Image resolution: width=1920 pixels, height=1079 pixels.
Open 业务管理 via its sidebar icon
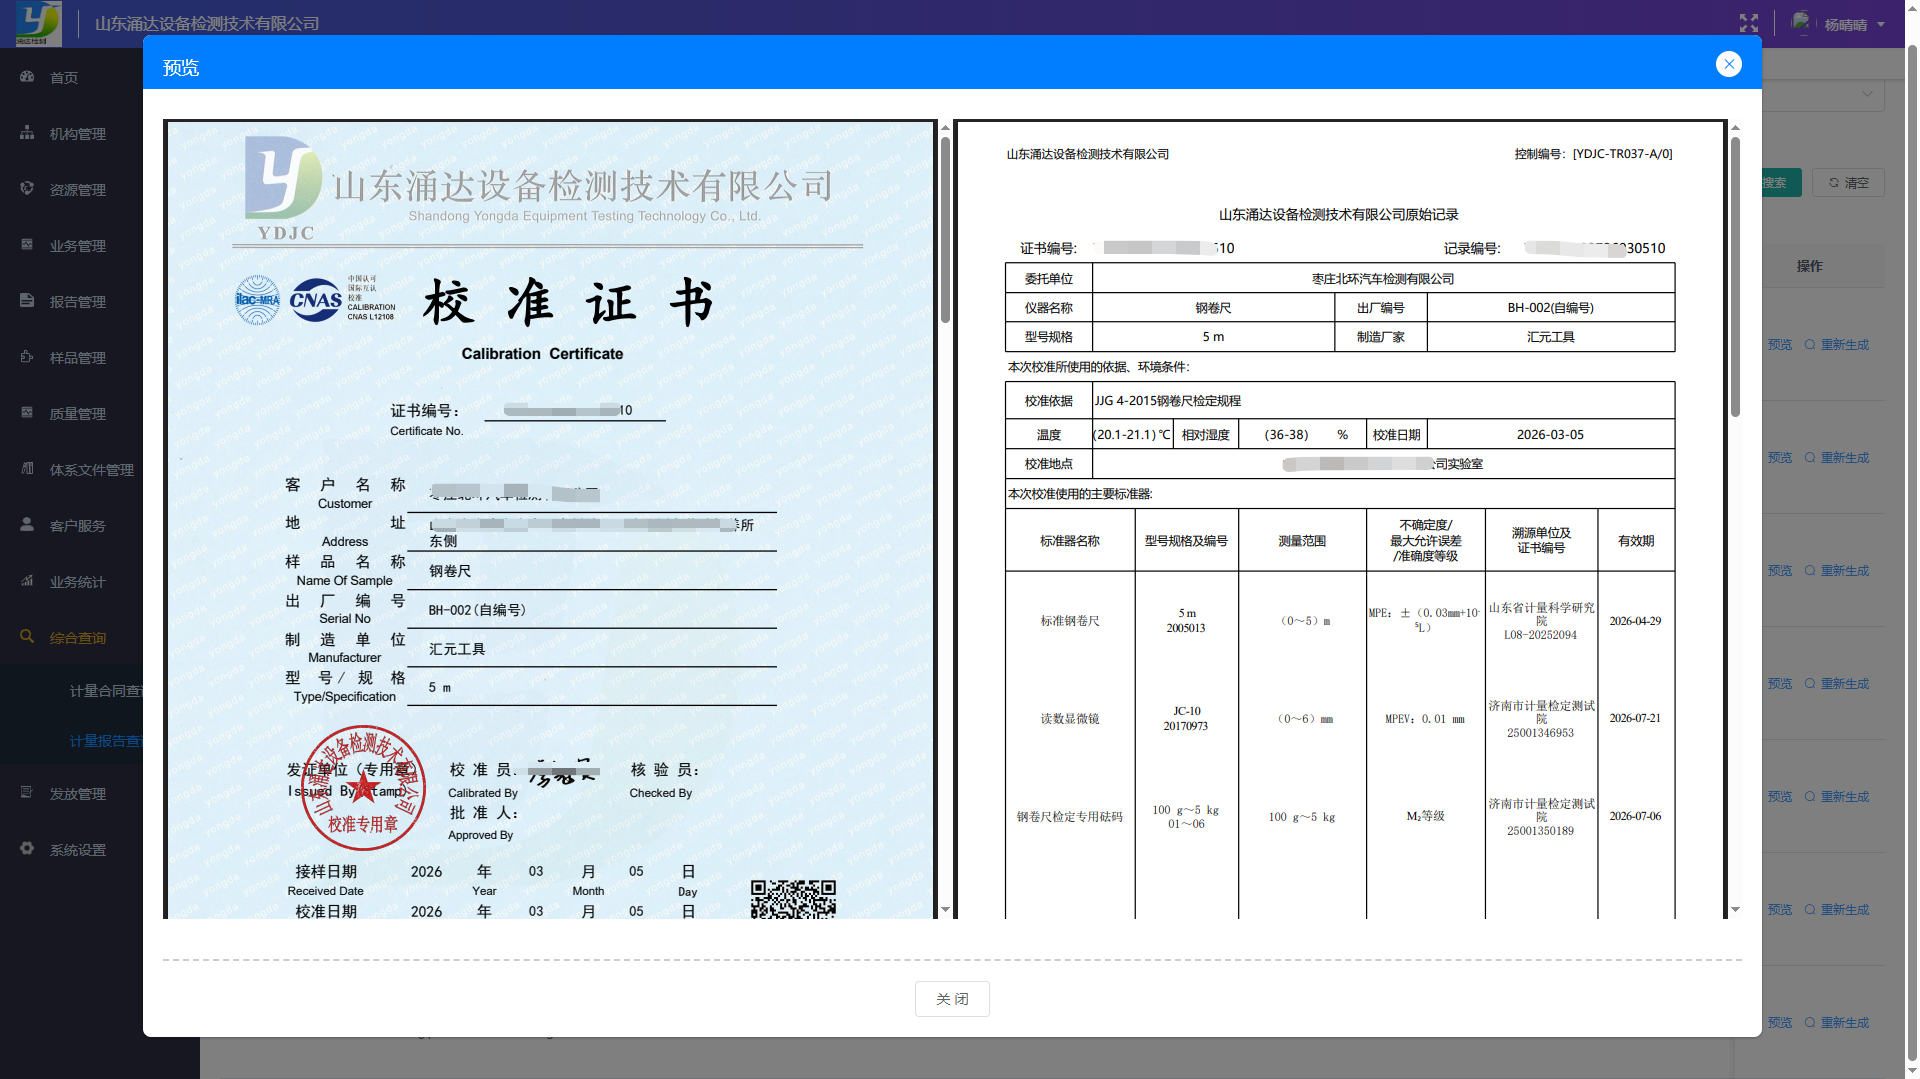[27, 244]
